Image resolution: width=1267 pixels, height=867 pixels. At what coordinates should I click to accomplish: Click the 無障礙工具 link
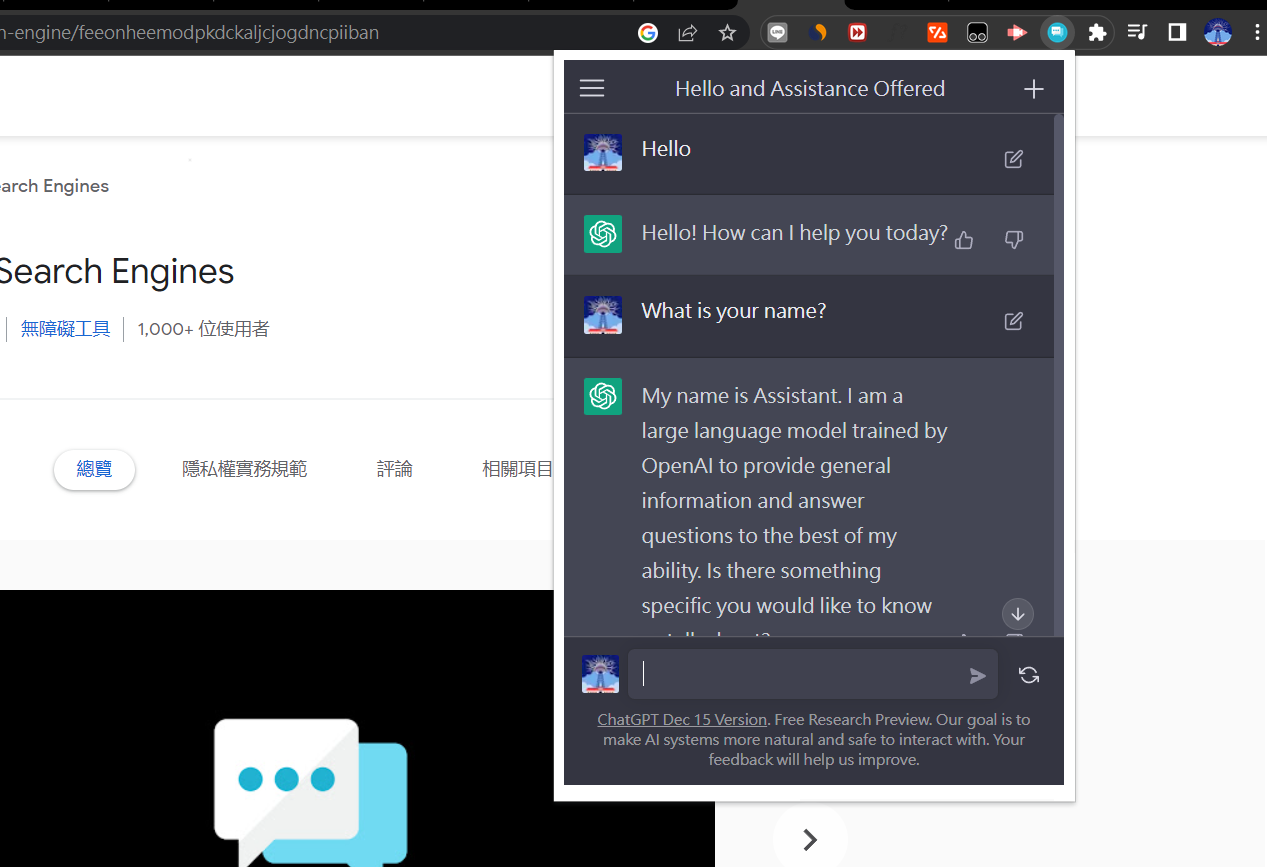(x=65, y=328)
